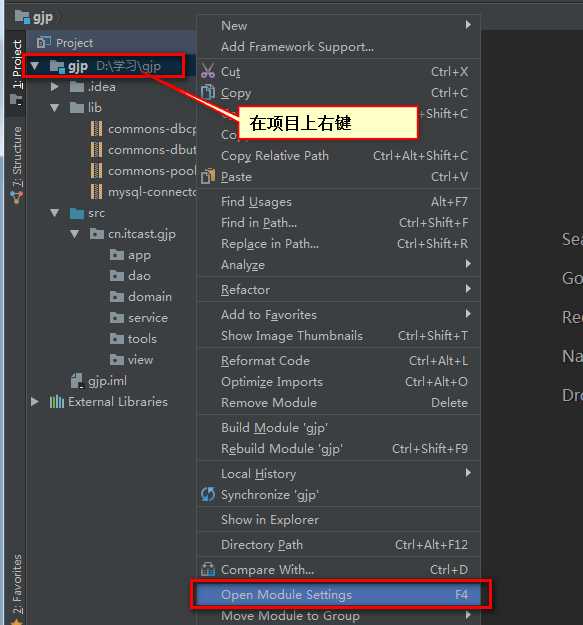This screenshot has height=625, width=583.
Task: Click the app package folder icon
Action: 117,255
